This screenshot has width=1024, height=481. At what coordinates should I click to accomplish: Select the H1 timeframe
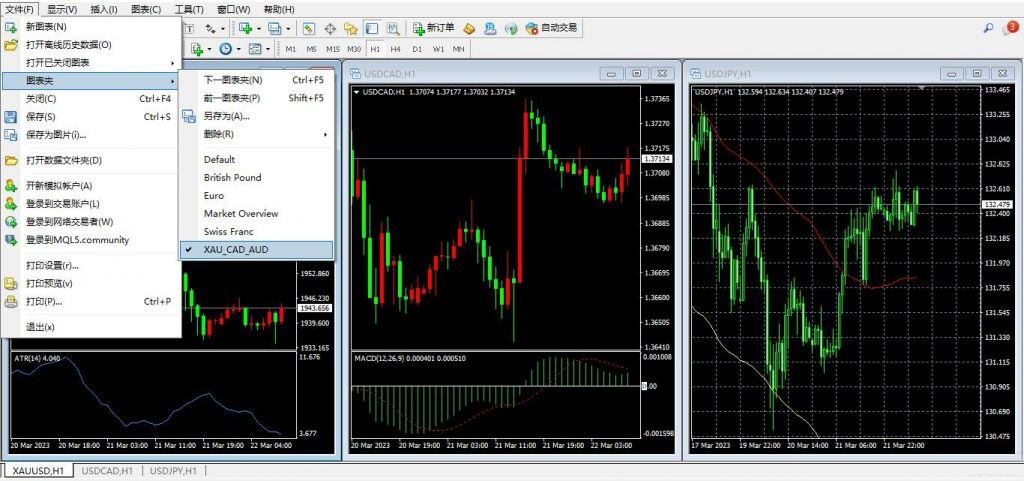pyautogui.click(x=375, y=49)
